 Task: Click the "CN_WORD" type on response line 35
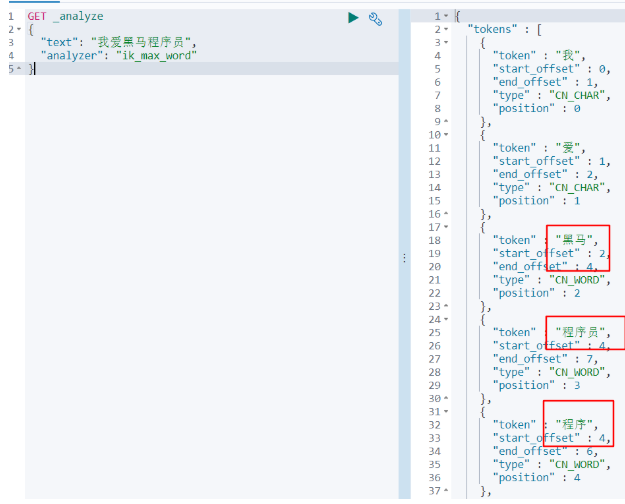[577, 464]
